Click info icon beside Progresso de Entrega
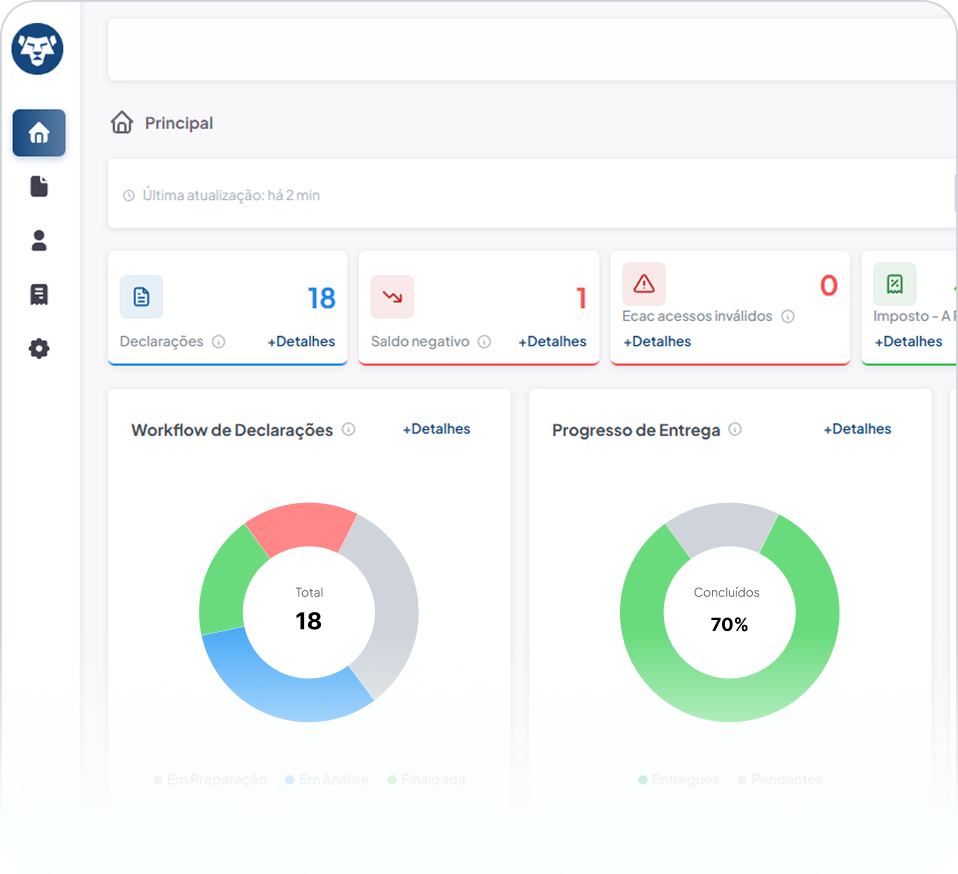This screenshot has width=958, height=874. tap(735, 430)
